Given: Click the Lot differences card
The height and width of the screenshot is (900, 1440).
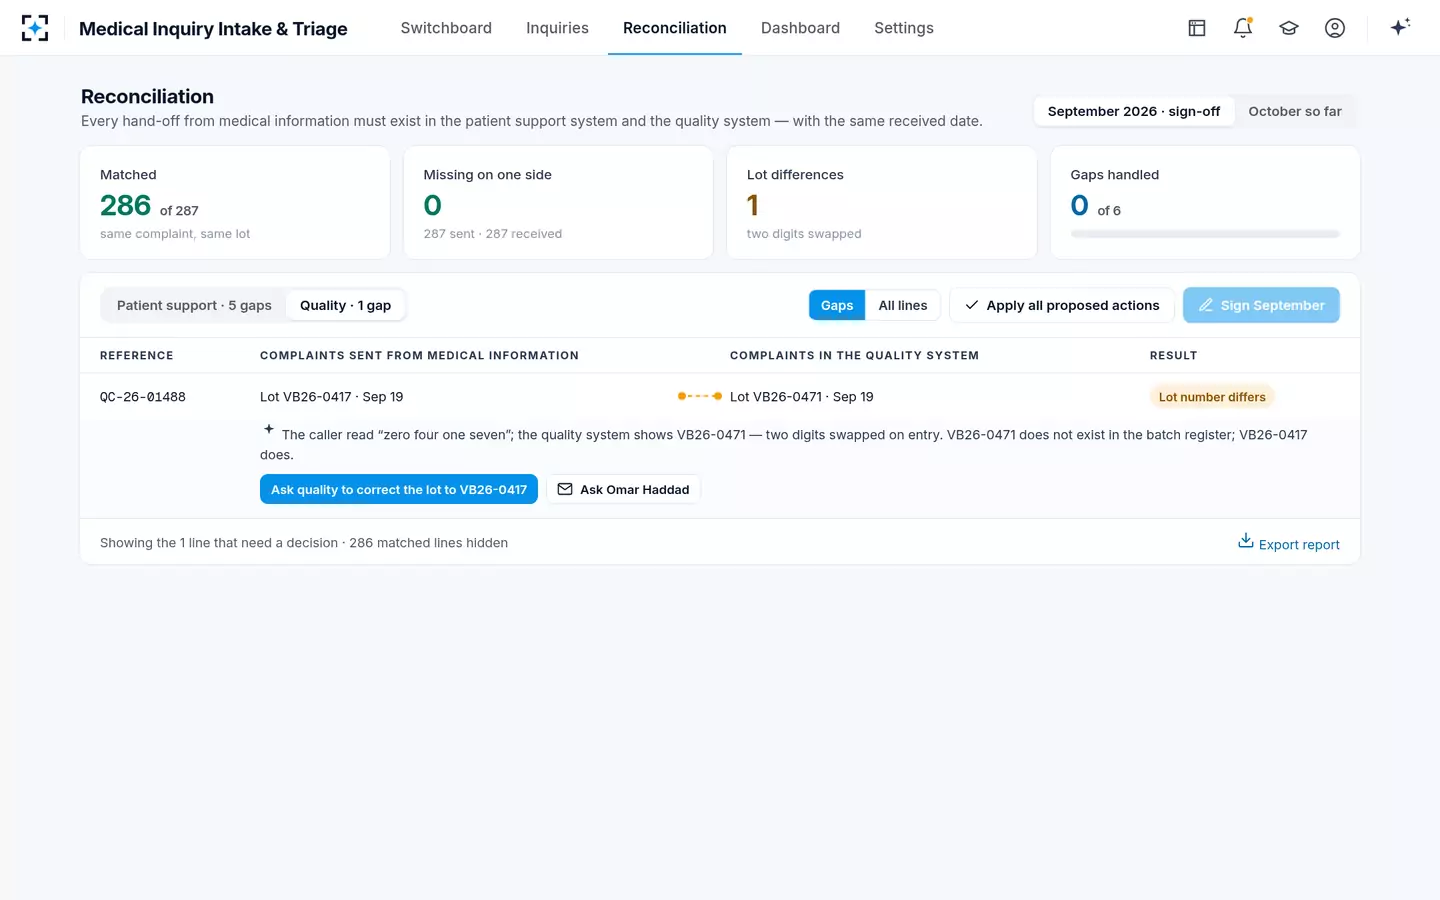Looking at the screenshot, I should click(881, 202).
